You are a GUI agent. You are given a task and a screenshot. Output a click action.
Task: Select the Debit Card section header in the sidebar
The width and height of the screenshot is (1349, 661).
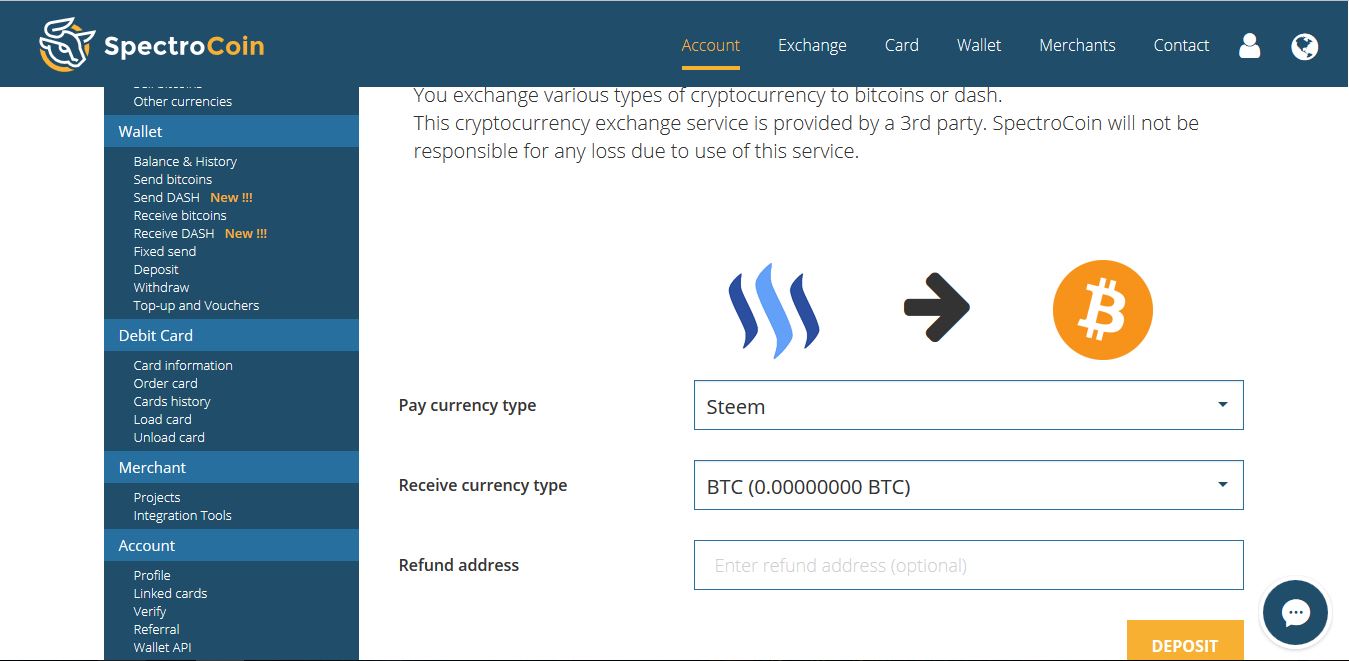click(231, 335)
